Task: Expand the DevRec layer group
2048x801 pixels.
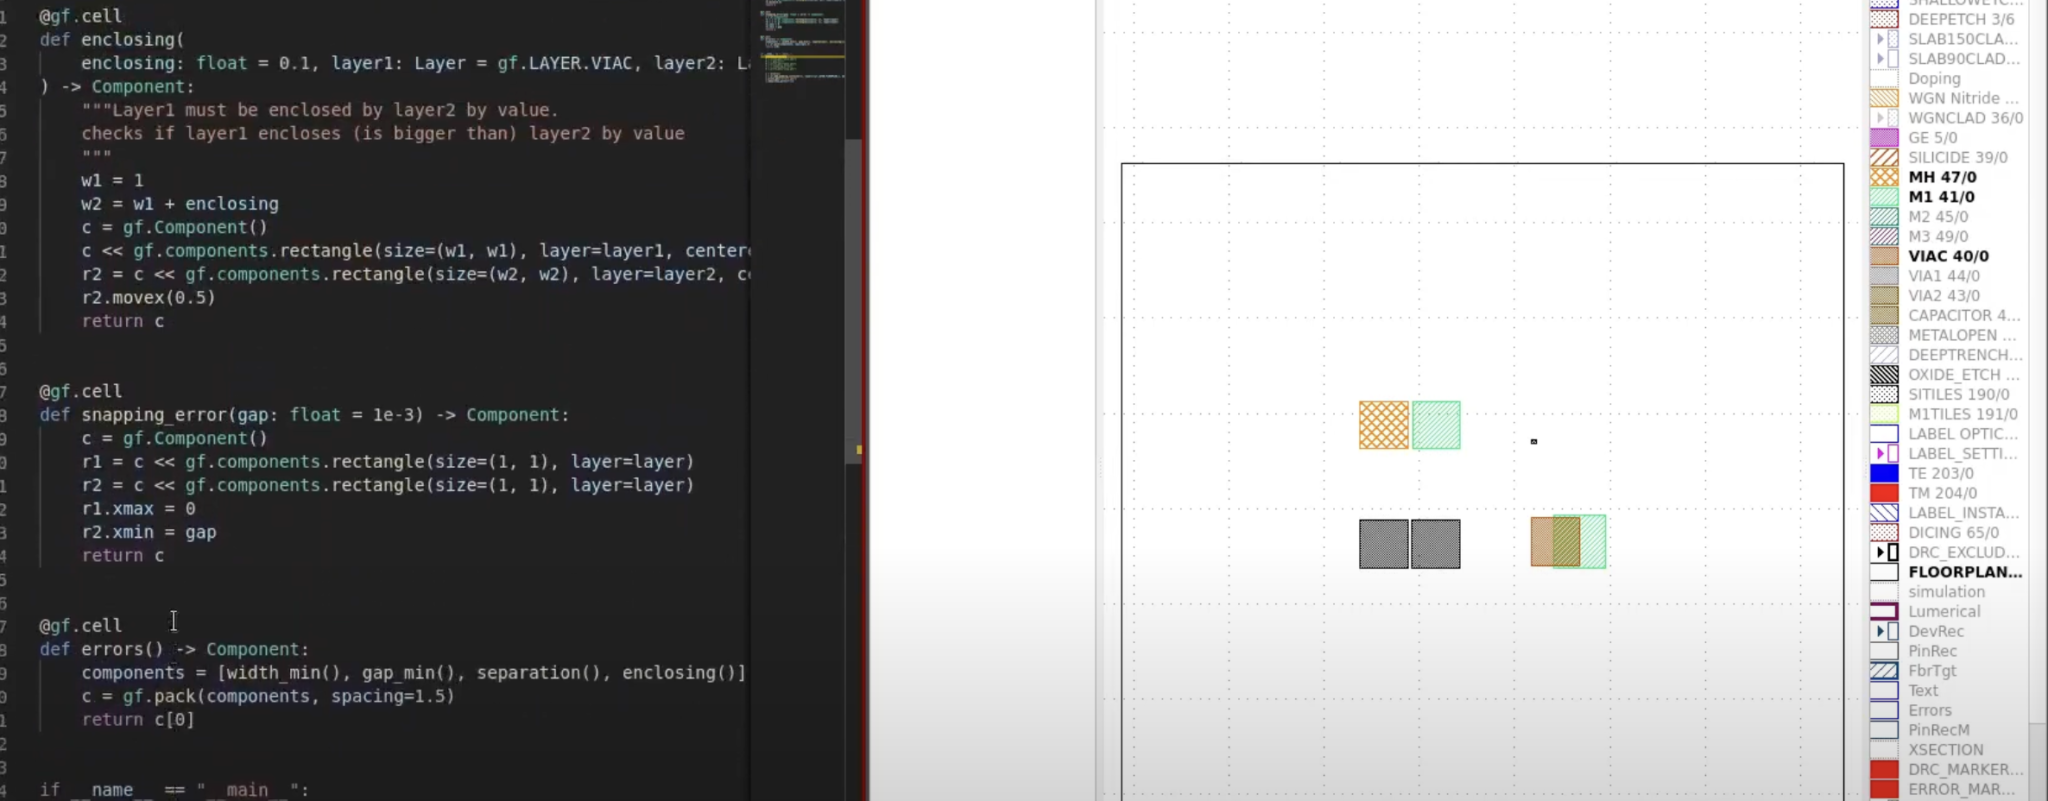Action: (1880, 631)
